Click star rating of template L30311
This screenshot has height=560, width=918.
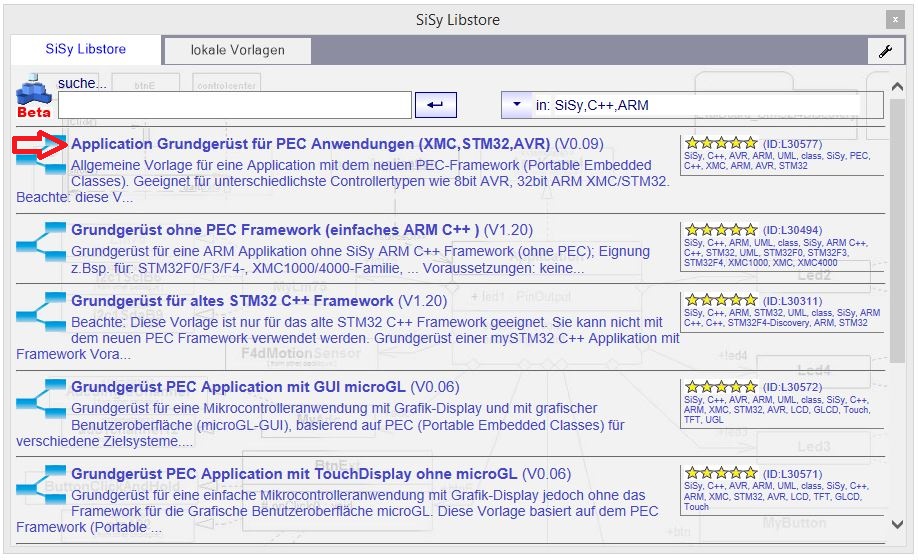[720, 300]
